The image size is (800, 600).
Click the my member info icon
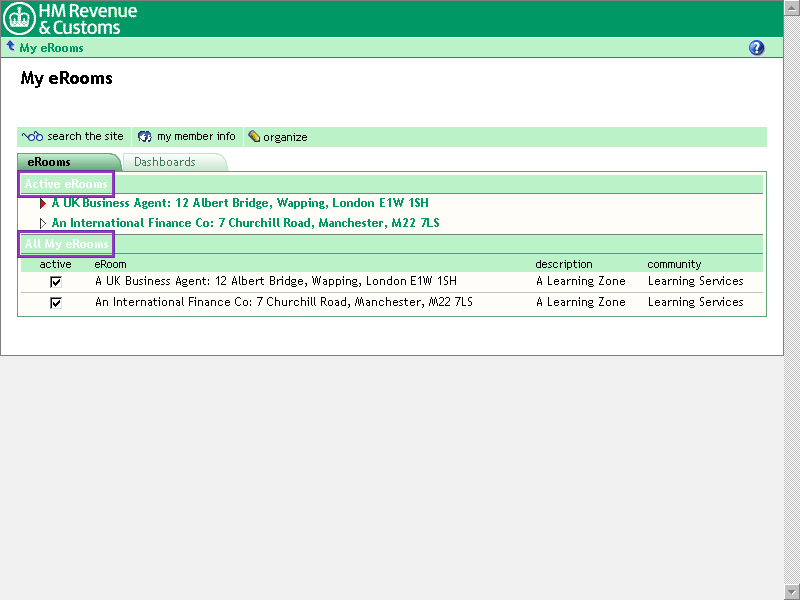click(x=144, y=137)
